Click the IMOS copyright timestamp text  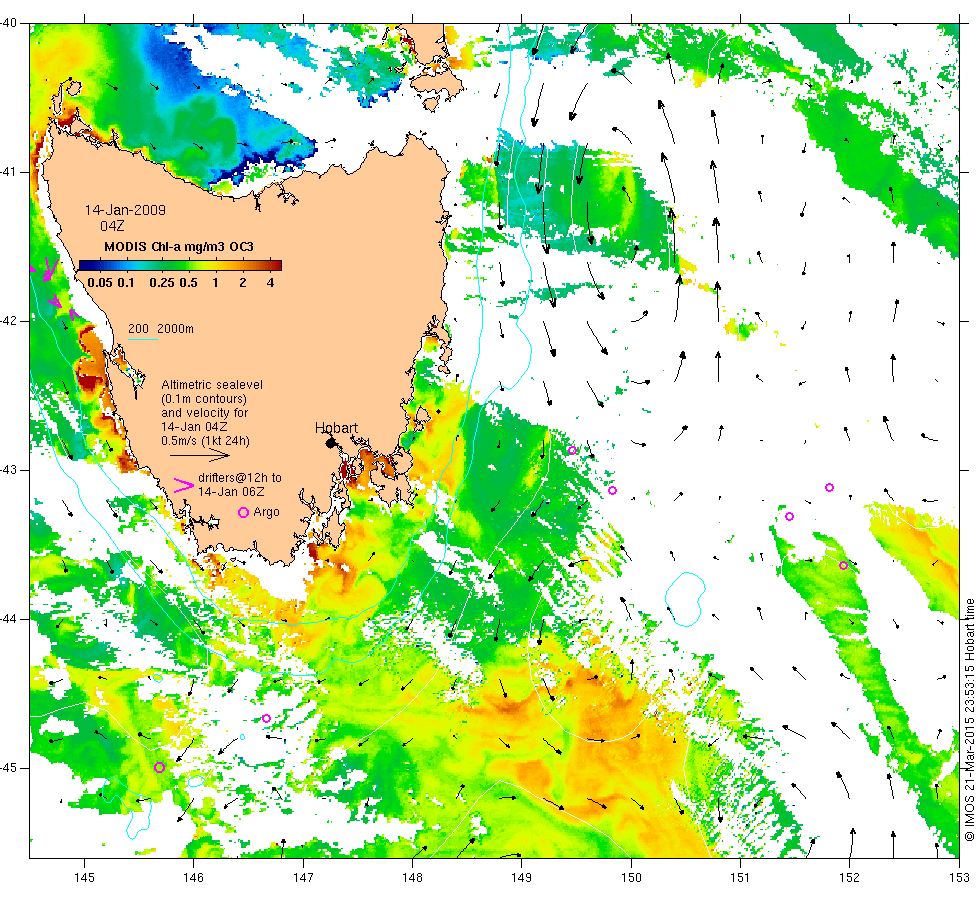click(x=969, y=719)
